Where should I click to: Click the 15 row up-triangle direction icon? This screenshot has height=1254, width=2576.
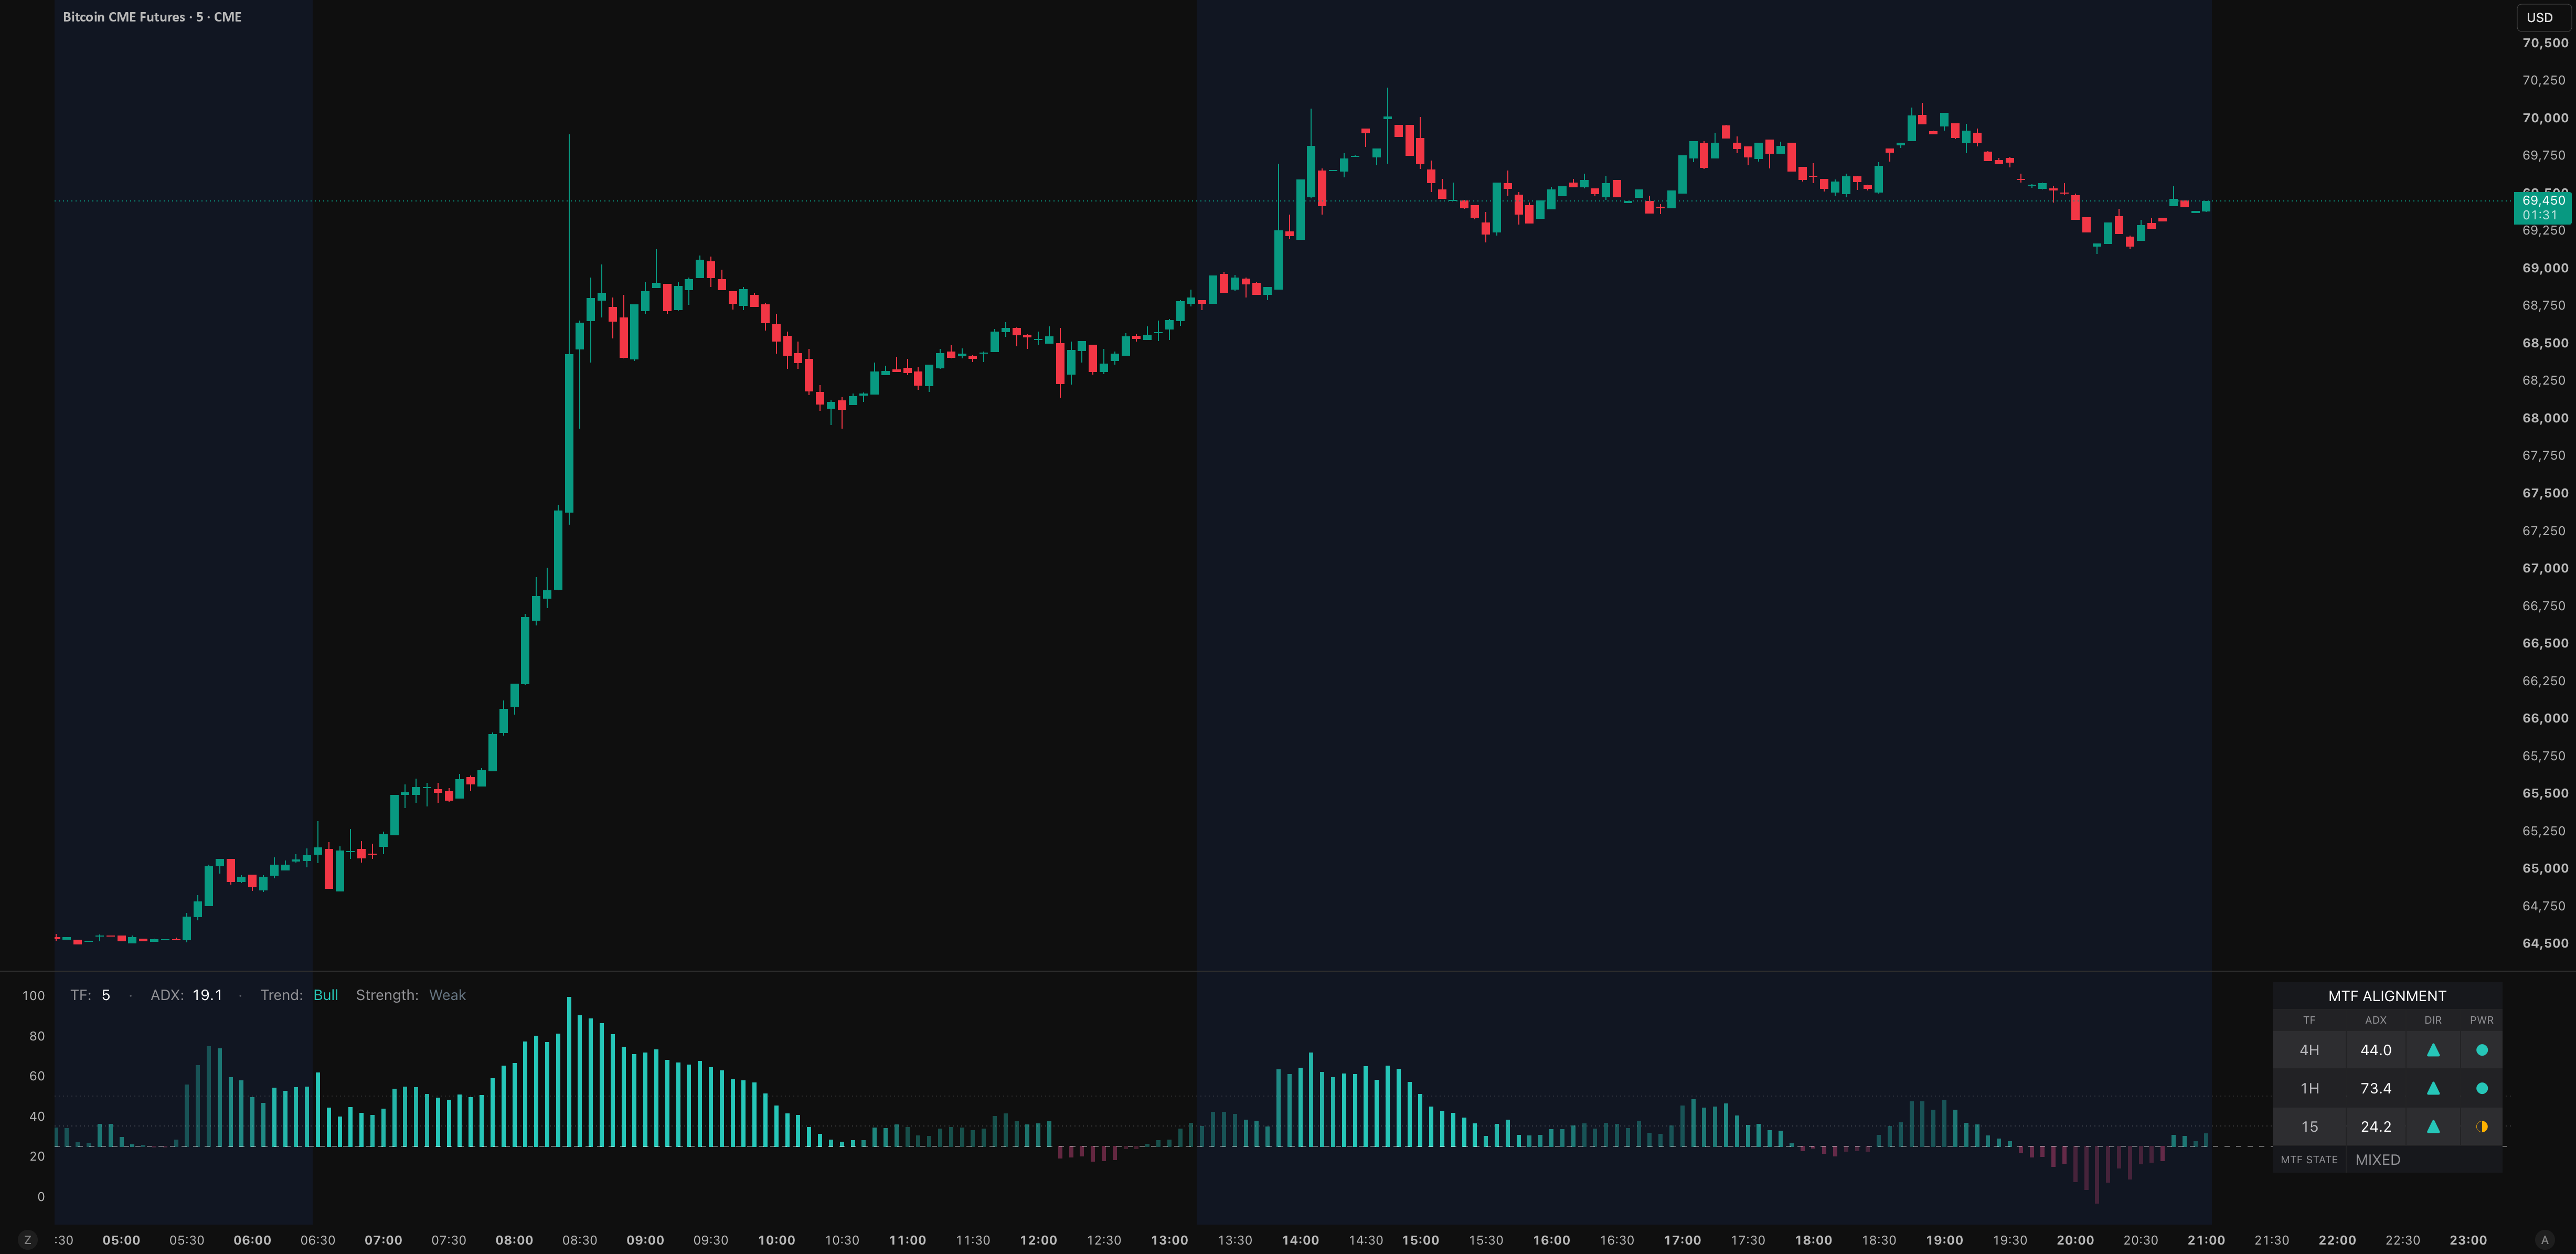[2433, 1126]
